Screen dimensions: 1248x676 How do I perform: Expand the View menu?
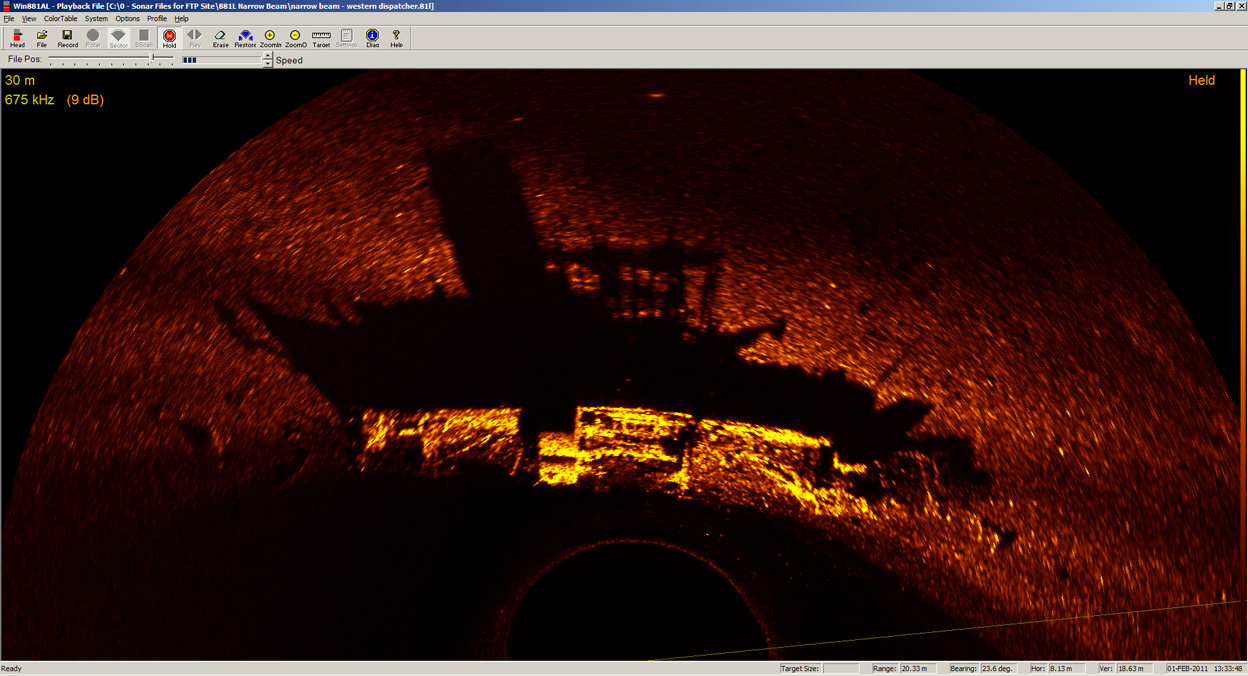coord(29,18)
